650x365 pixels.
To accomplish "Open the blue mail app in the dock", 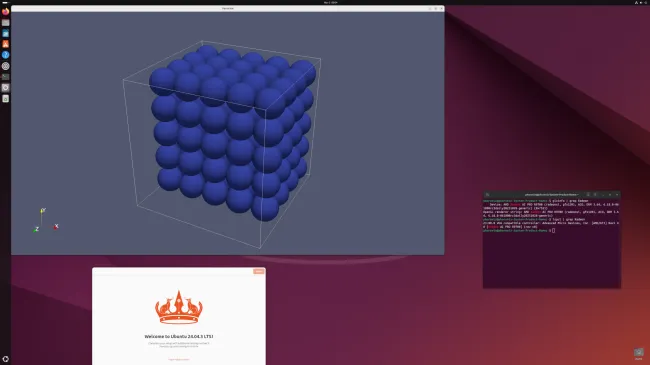I will [5, 34].
